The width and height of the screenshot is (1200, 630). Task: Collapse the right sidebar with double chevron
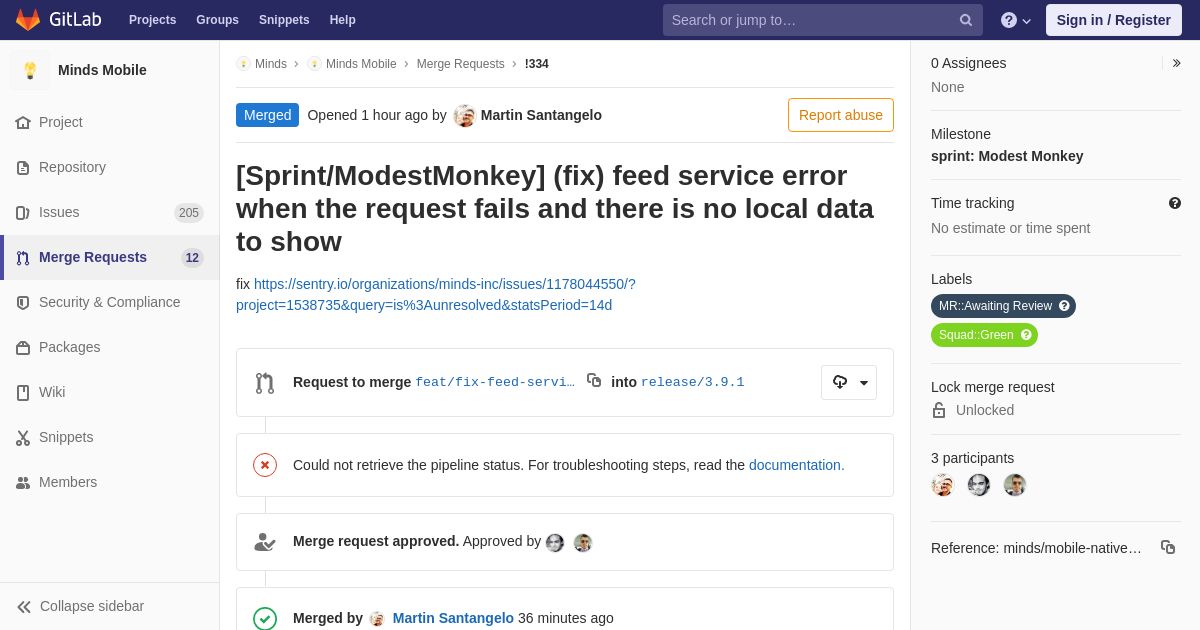[x=1176, y=63]
